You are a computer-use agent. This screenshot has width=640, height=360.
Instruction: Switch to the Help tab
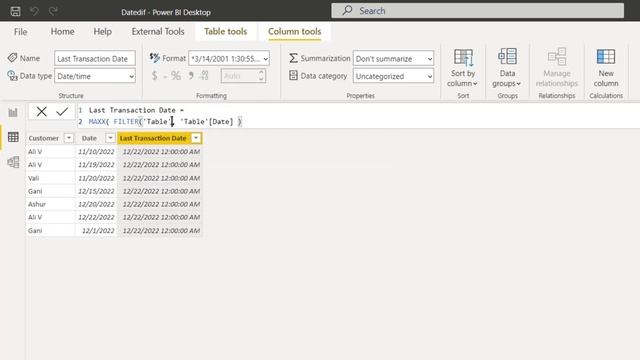click(102, 31)
